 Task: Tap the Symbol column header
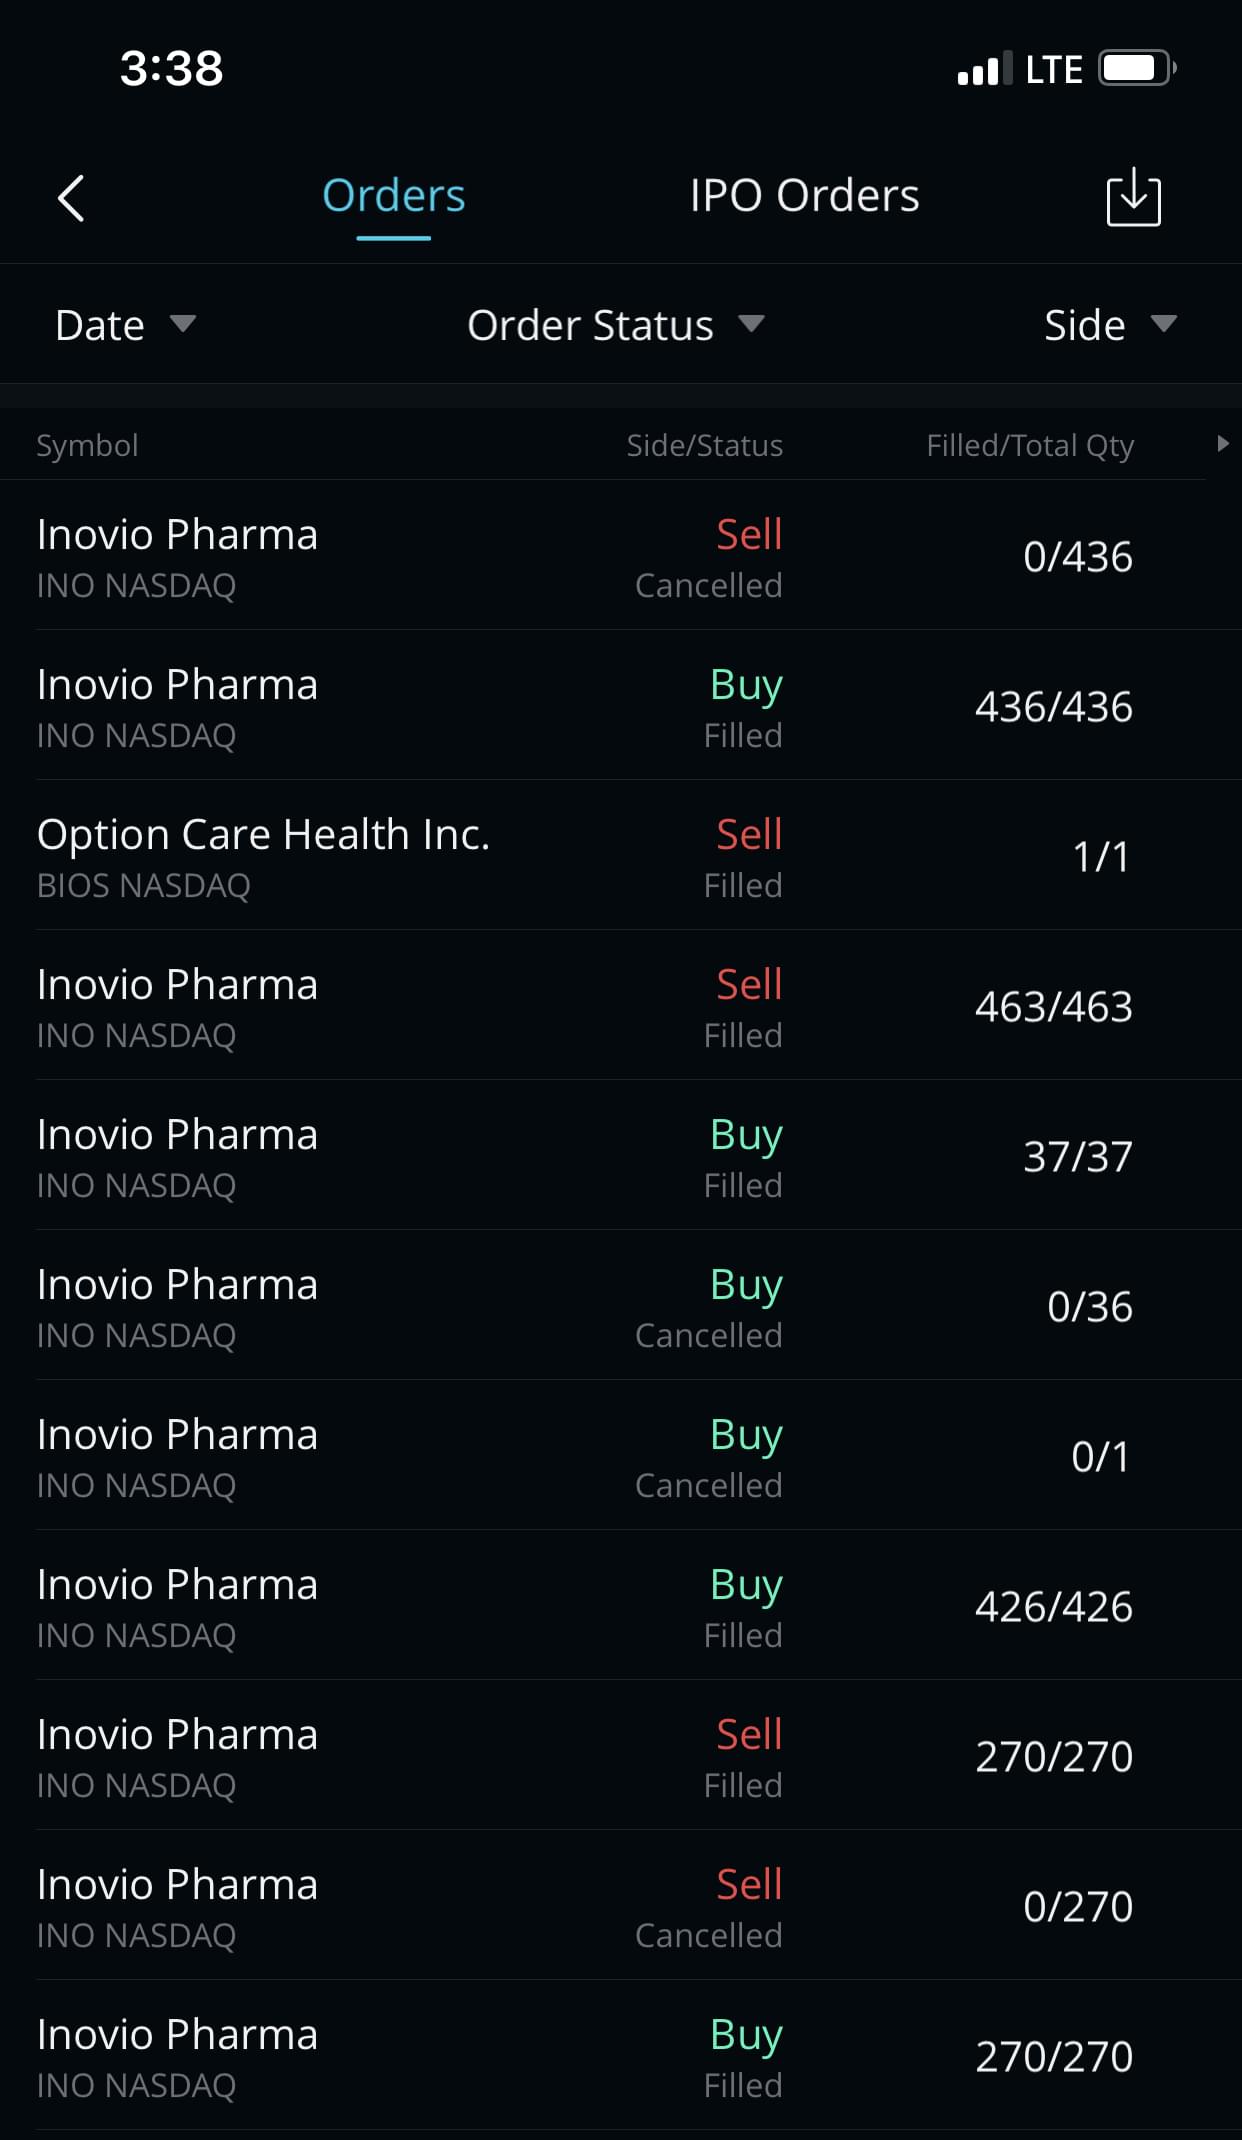coord(88,445)
